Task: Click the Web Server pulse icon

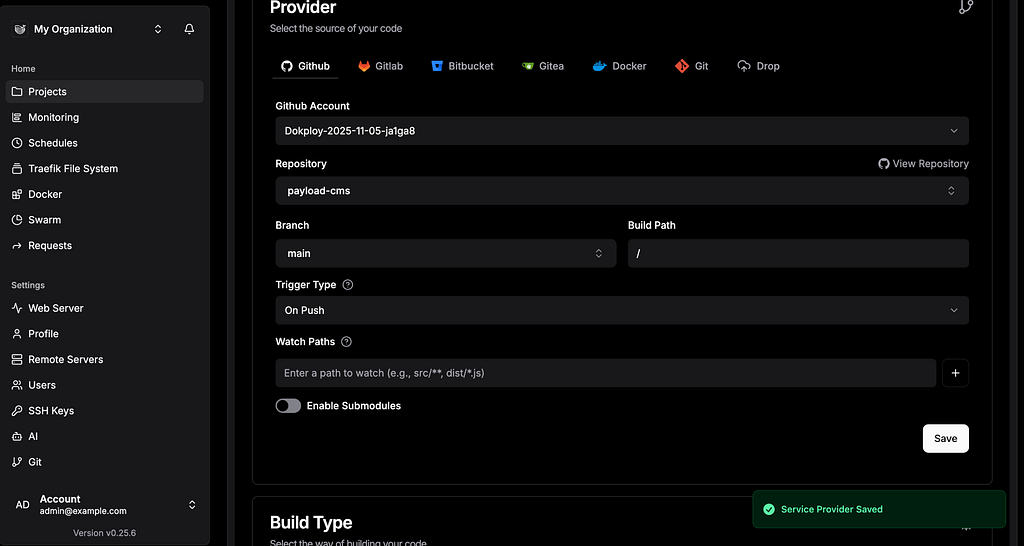Action: pos(17,308)
